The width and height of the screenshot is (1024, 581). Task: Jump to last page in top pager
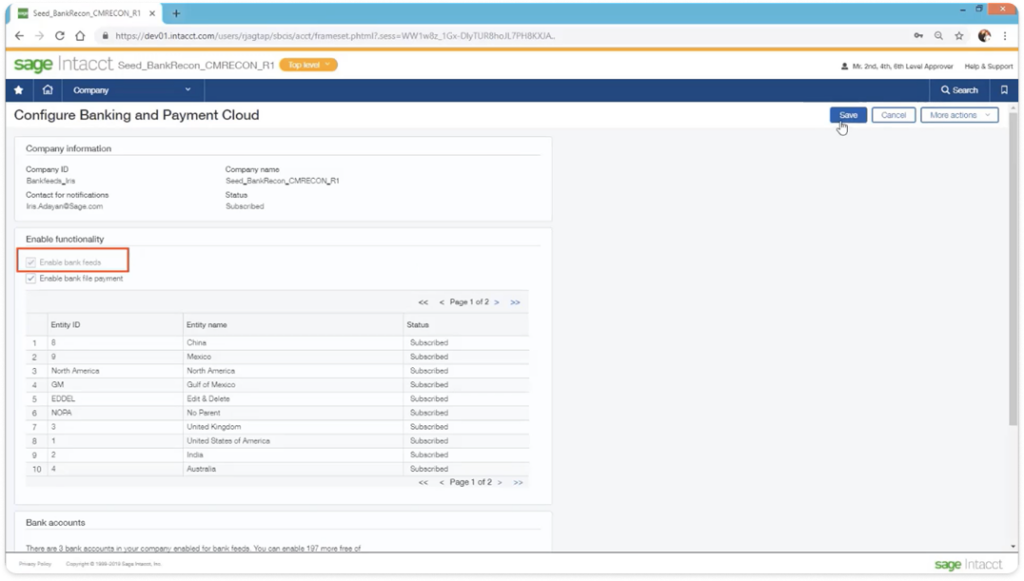pyautogui.click(x=515, y=302)
